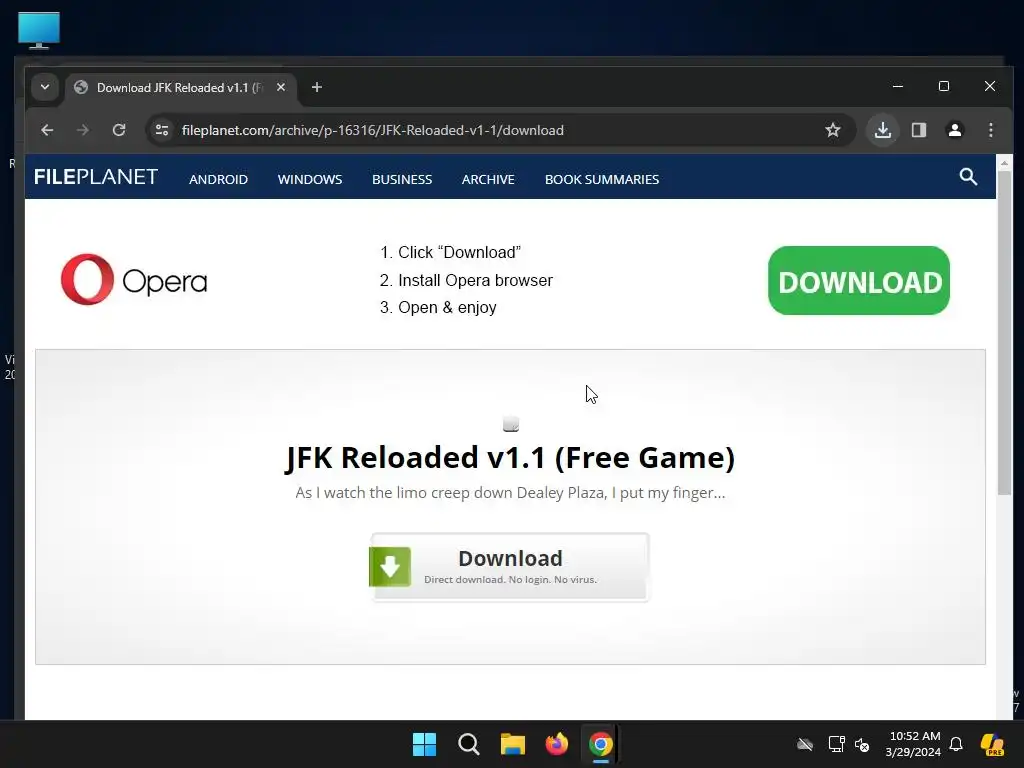Screen dimensions: 1024x768
Task: Open the Chrome three-dot menu
Action: point(991,130)
